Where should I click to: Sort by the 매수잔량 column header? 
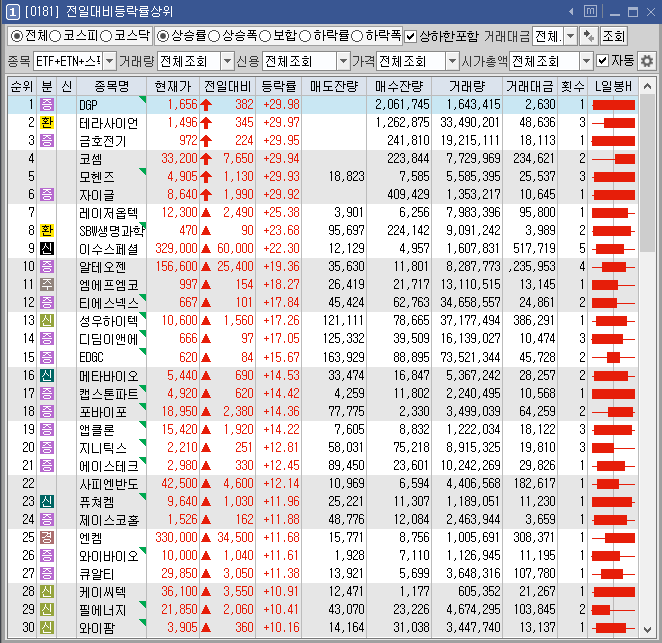coord(399,87)
